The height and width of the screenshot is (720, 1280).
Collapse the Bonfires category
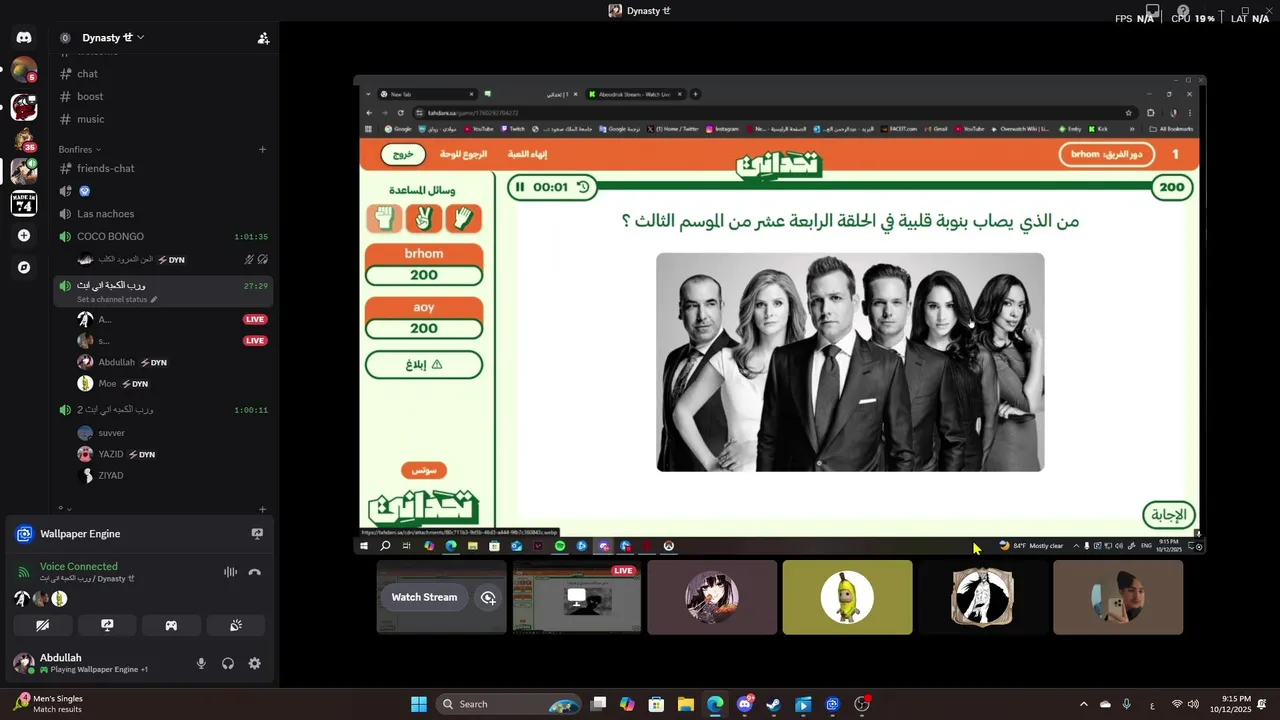click(80, 149)
